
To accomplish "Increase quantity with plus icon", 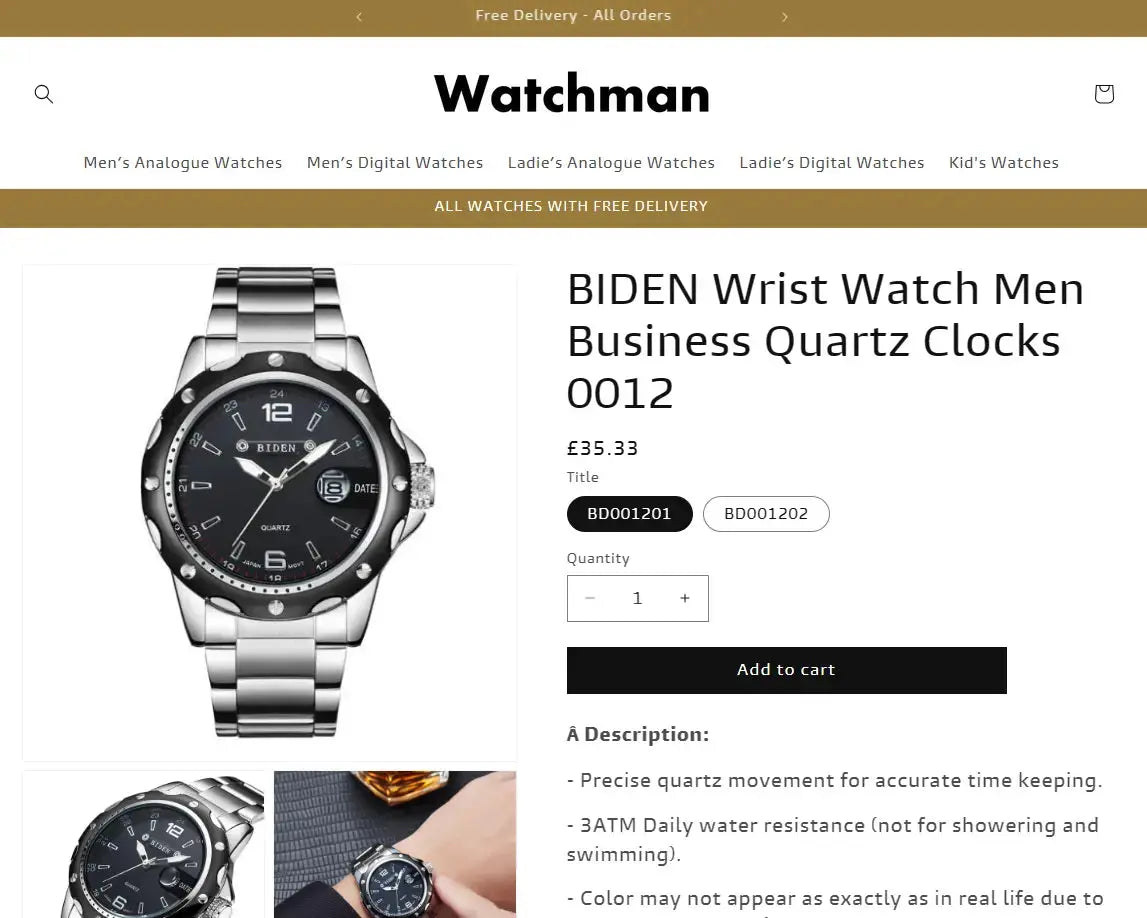I will click(685, 598).
